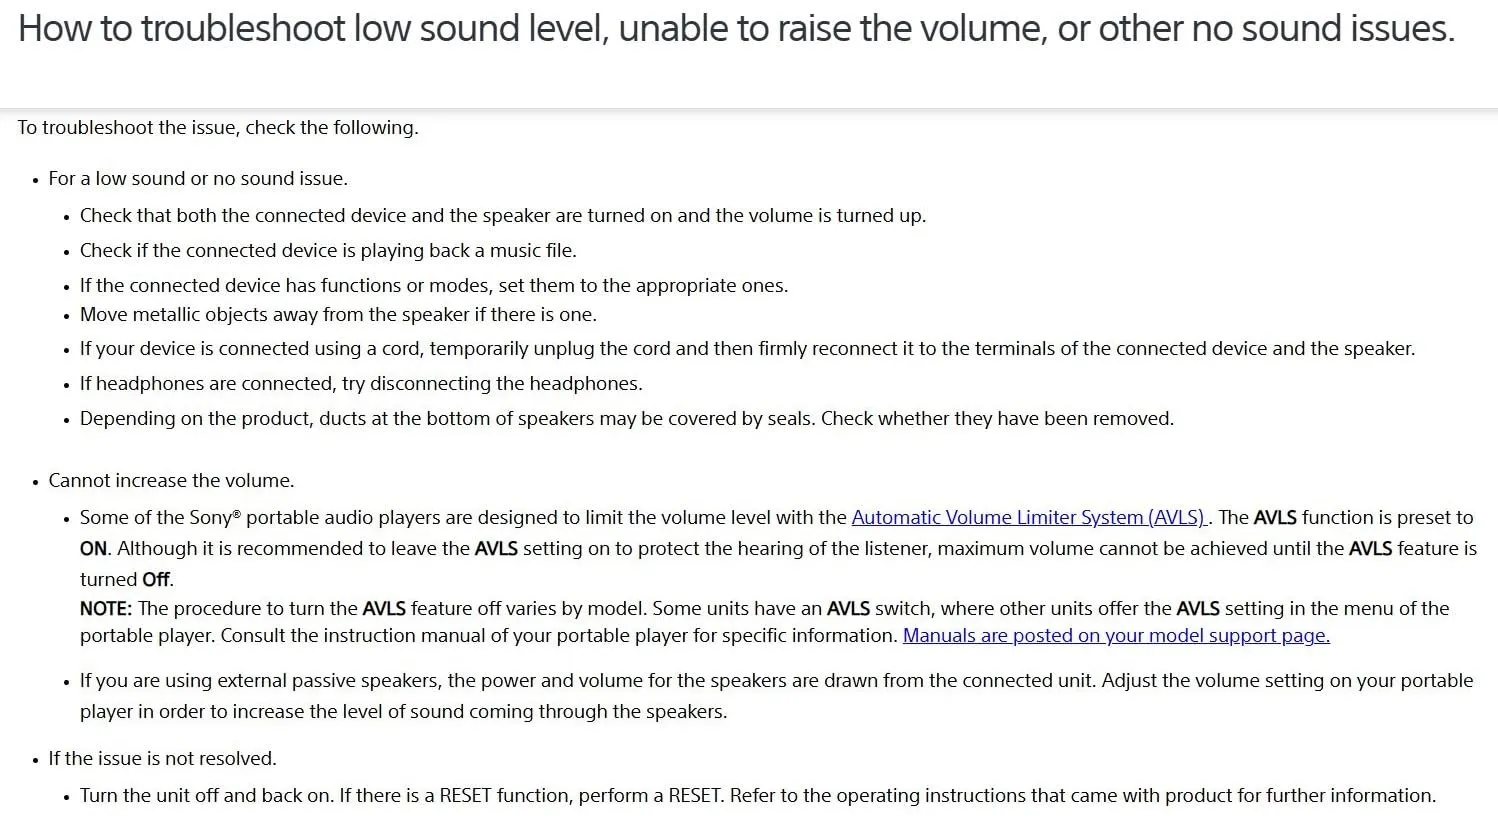Select the external passive speakers bullet text

(776, 681)
